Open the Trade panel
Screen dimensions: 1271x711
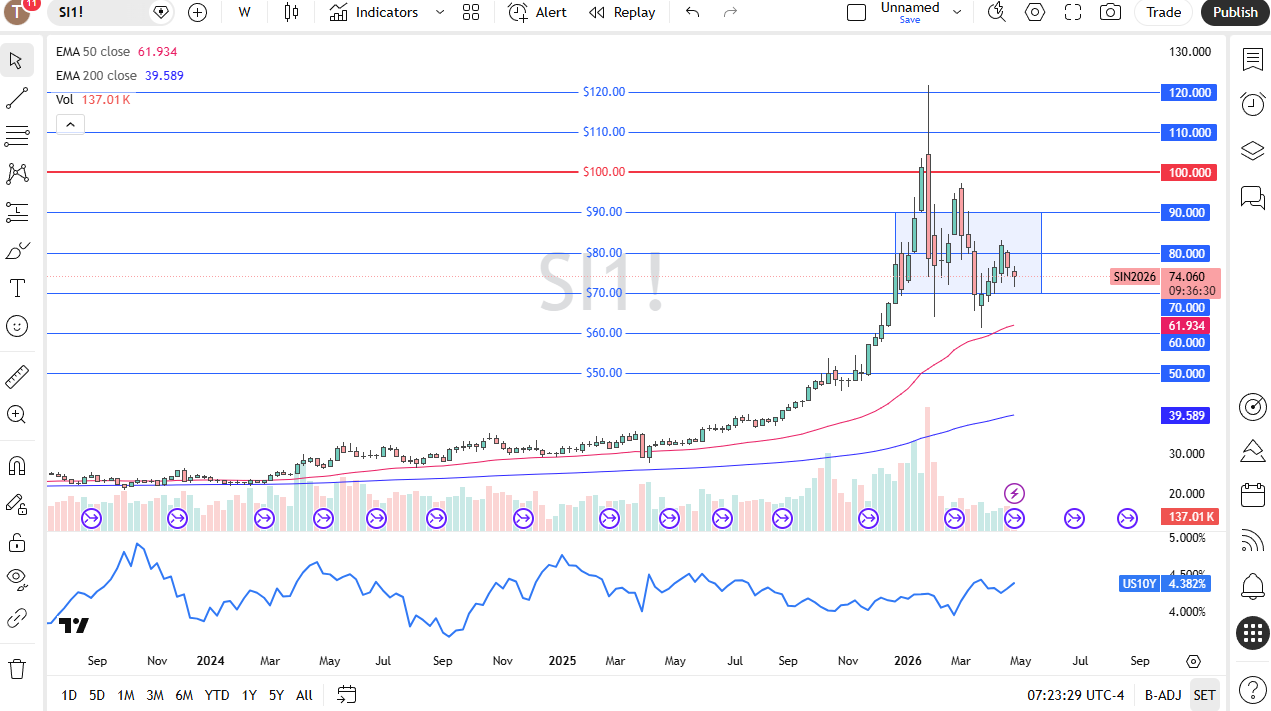pos(1163,12)
